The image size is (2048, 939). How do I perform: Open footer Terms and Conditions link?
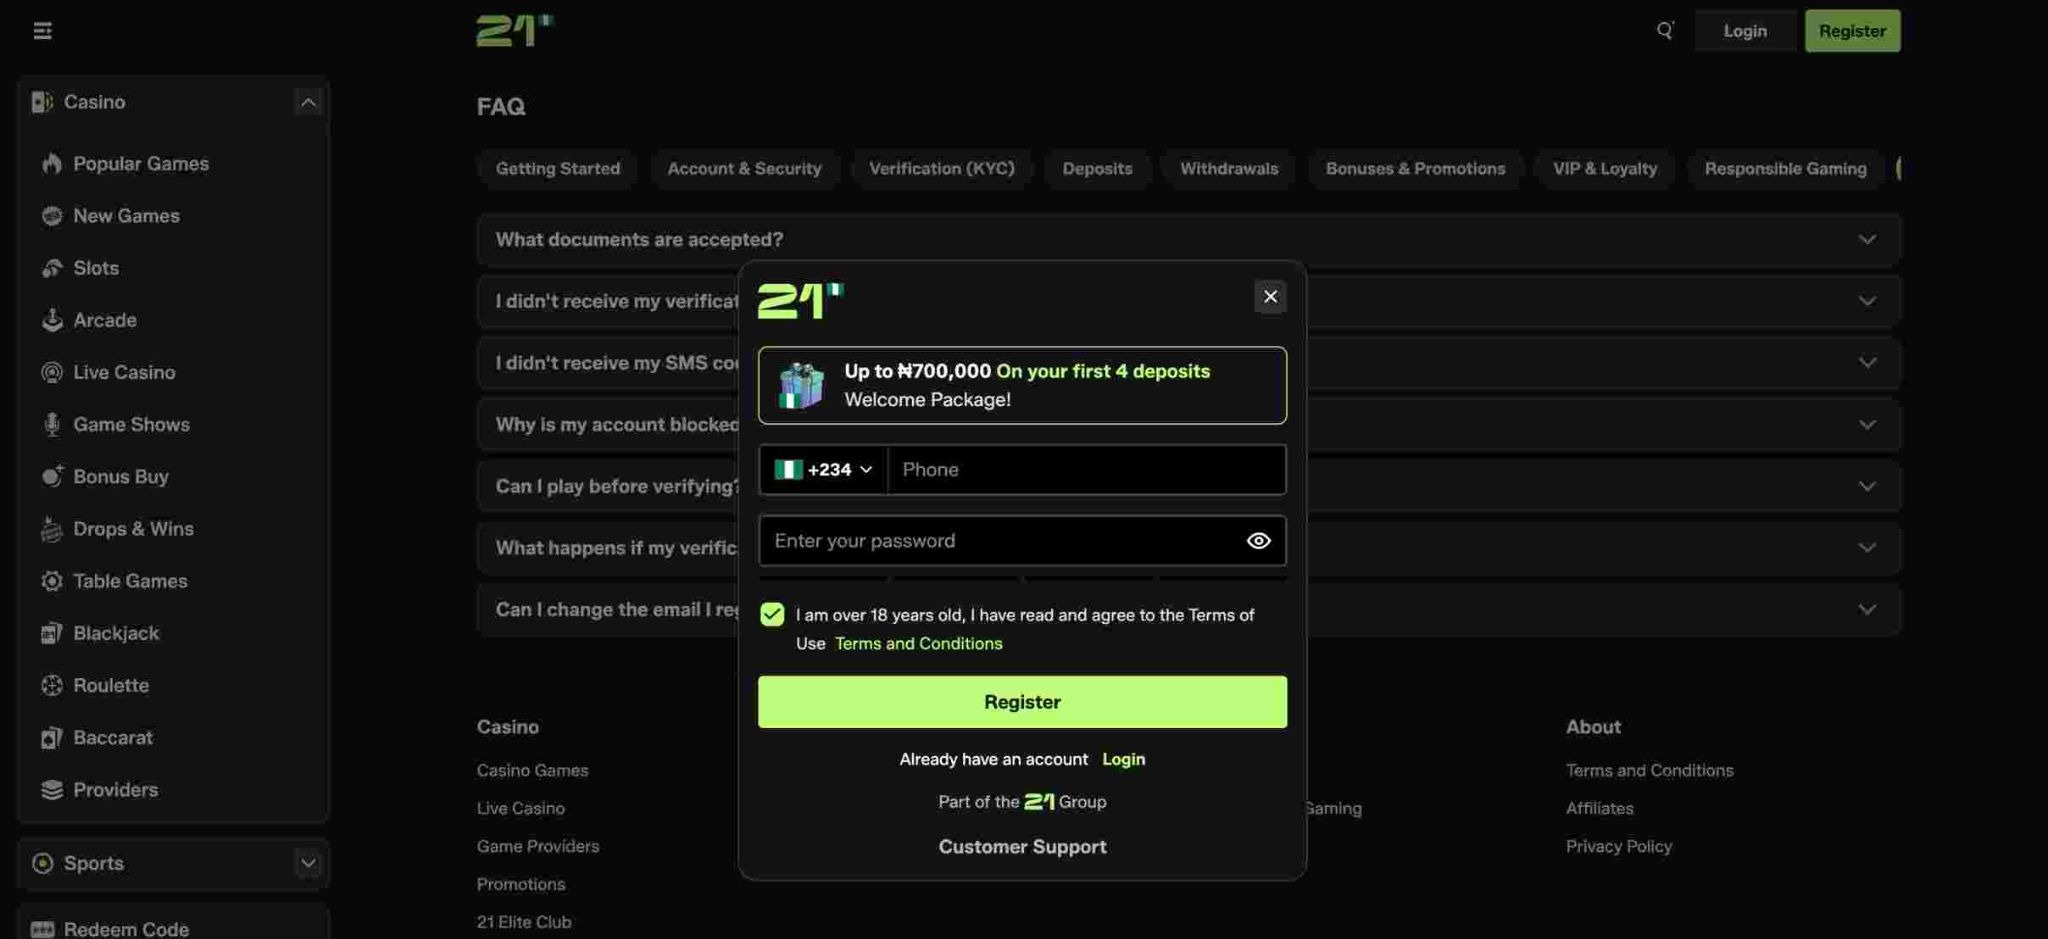click(1649, 771)
